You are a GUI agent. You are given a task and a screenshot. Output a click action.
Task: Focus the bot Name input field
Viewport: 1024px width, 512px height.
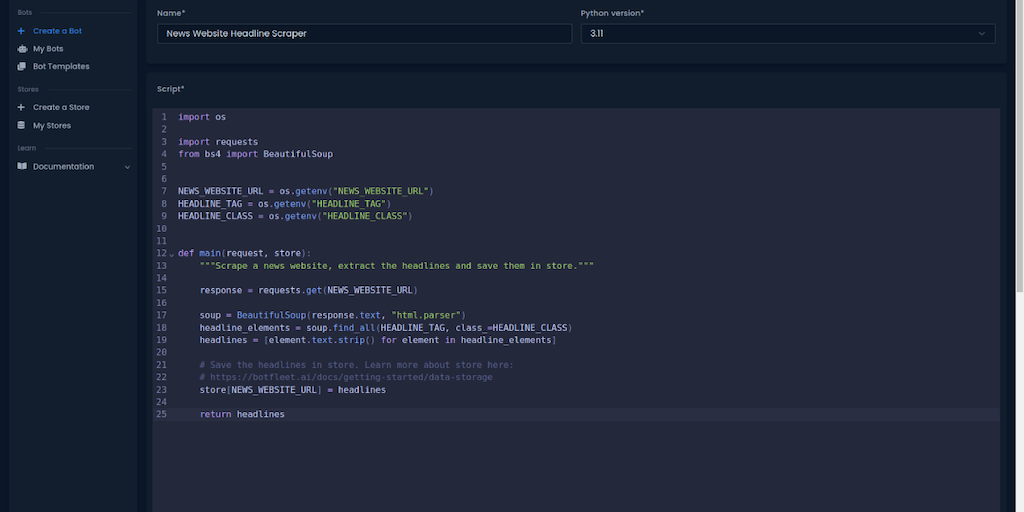point(364,33)
